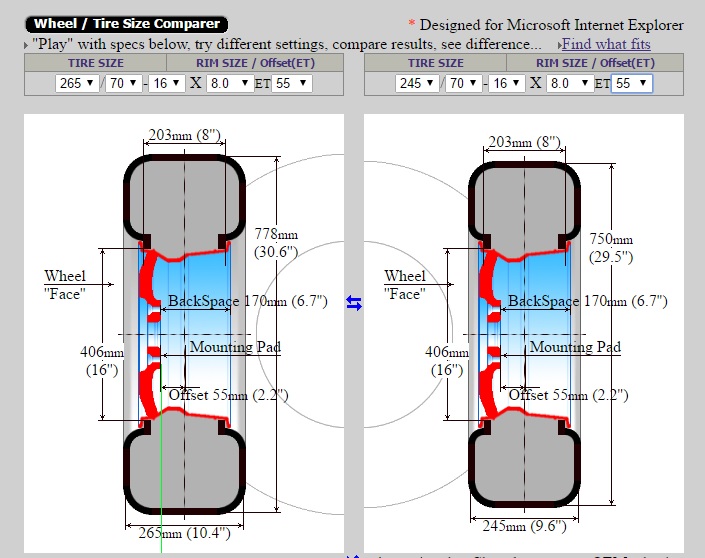Image resolution: width=705 pixels, height=558 pixels.
Task: Click left diagram Wheel "Face" label
Action: [x=65, y=285]
